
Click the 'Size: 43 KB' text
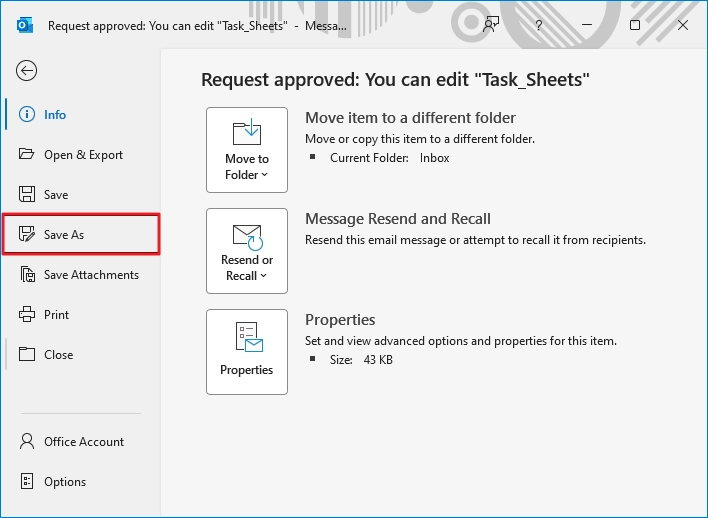[361, 360]
